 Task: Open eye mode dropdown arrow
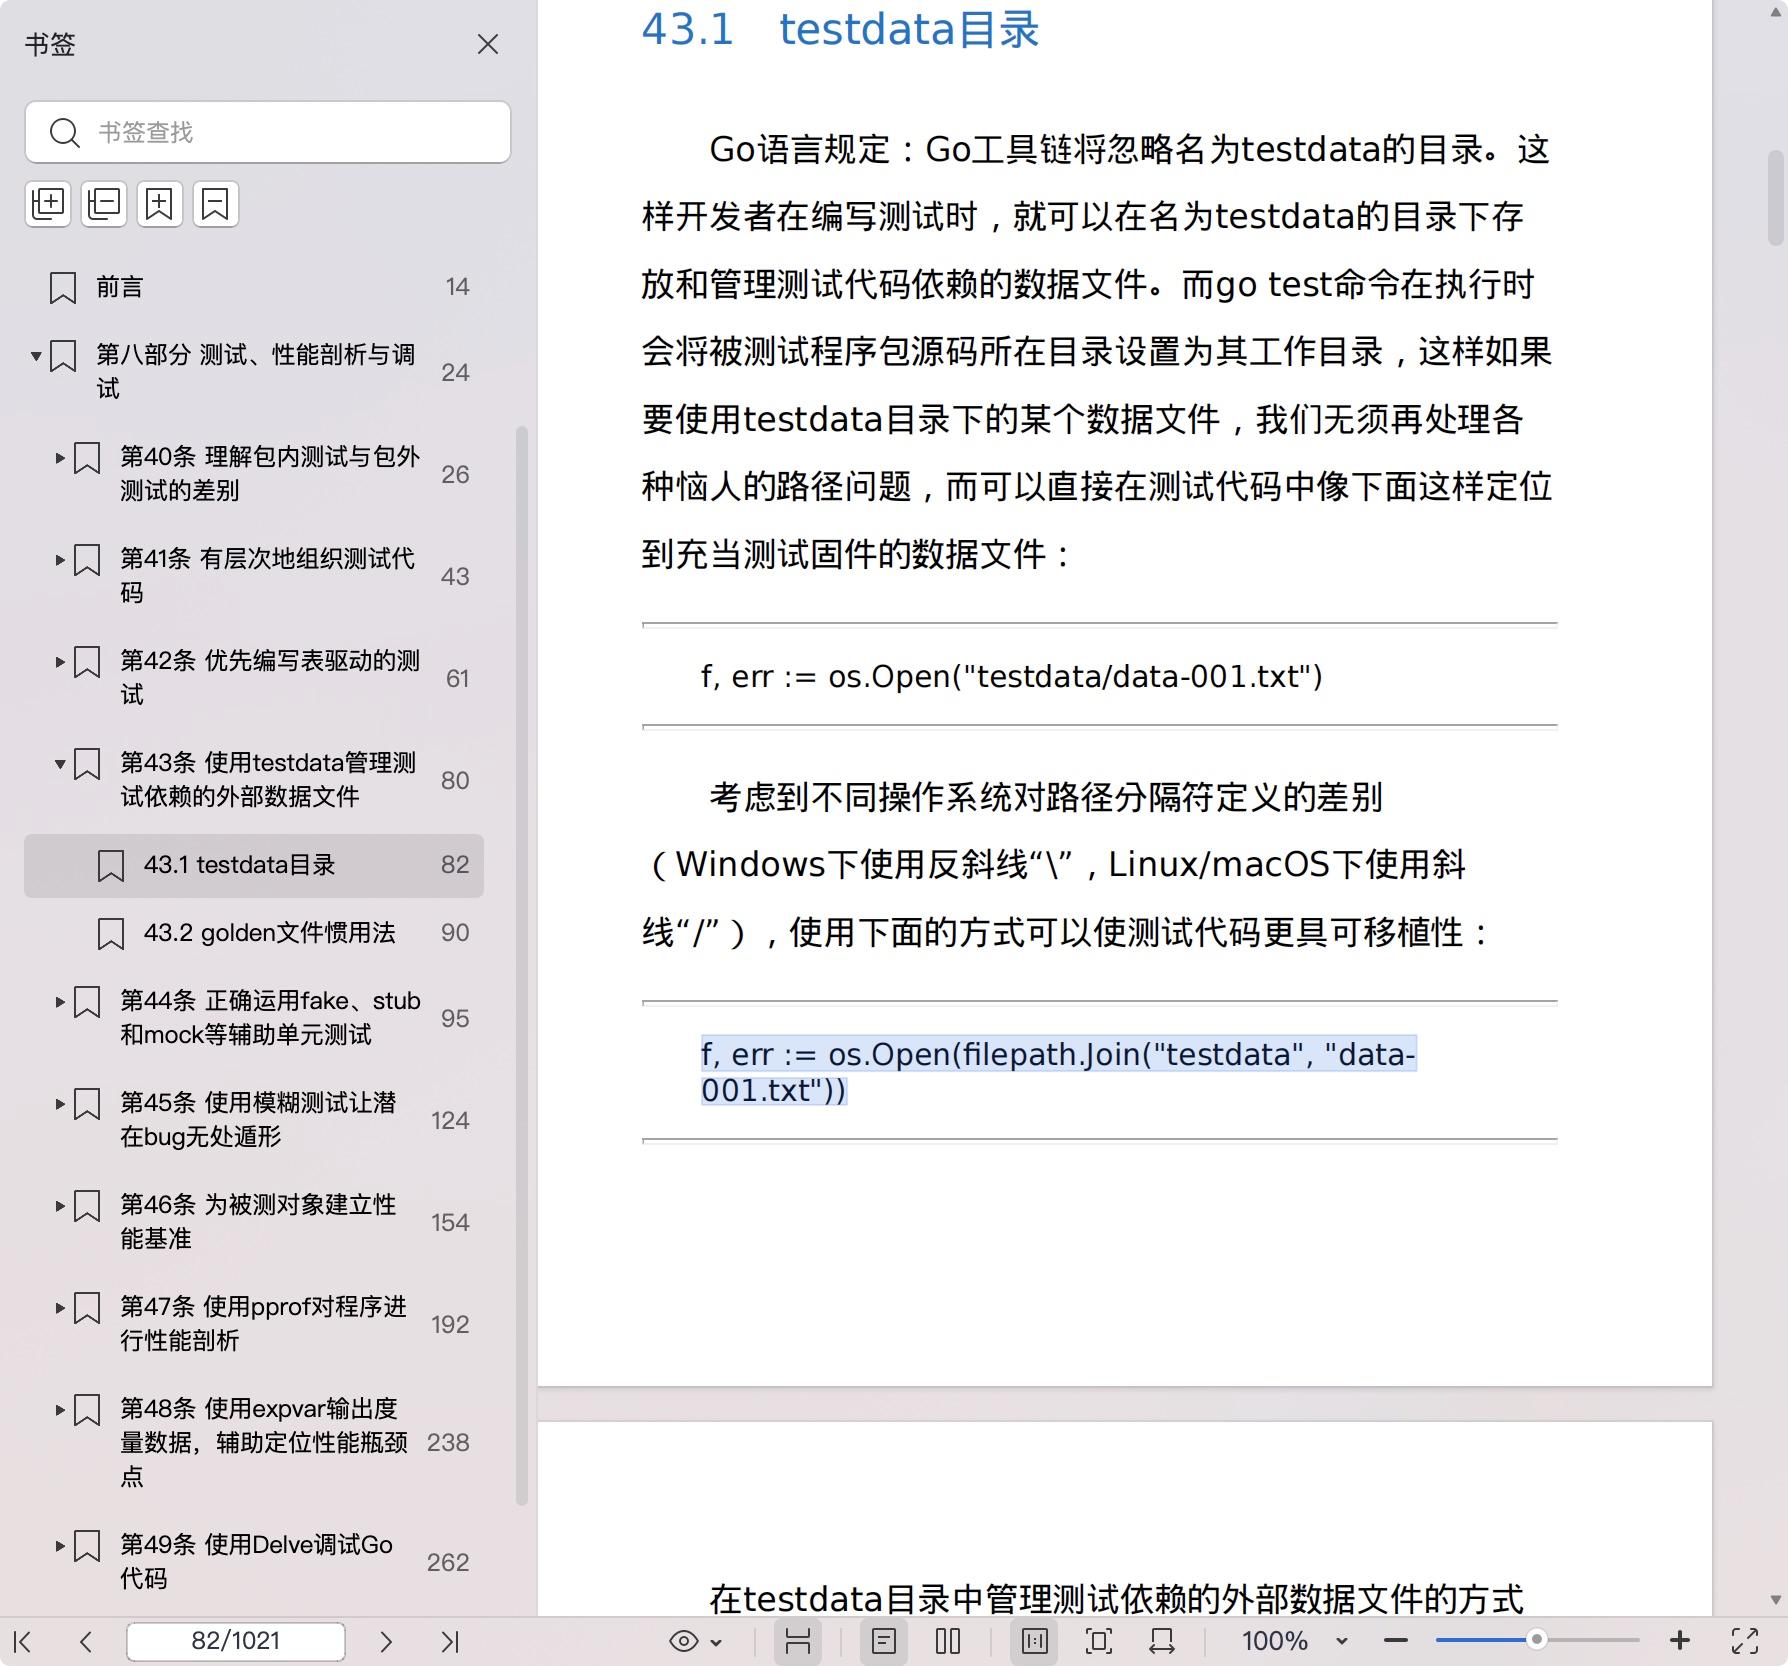(716, 1642)
